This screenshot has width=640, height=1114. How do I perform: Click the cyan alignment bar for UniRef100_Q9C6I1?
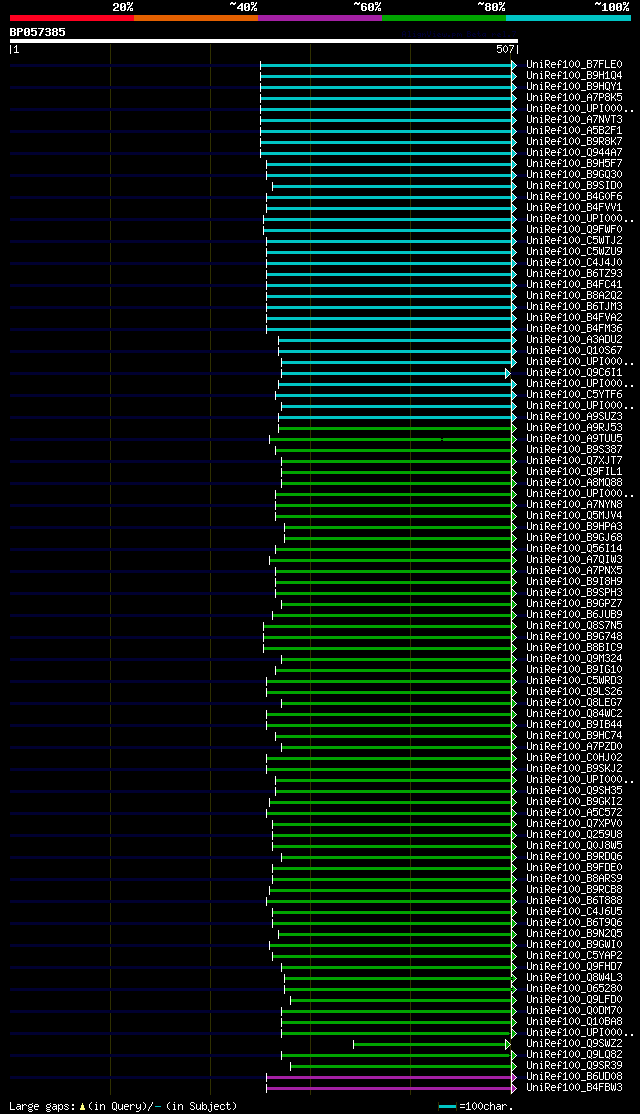[396, 373]
